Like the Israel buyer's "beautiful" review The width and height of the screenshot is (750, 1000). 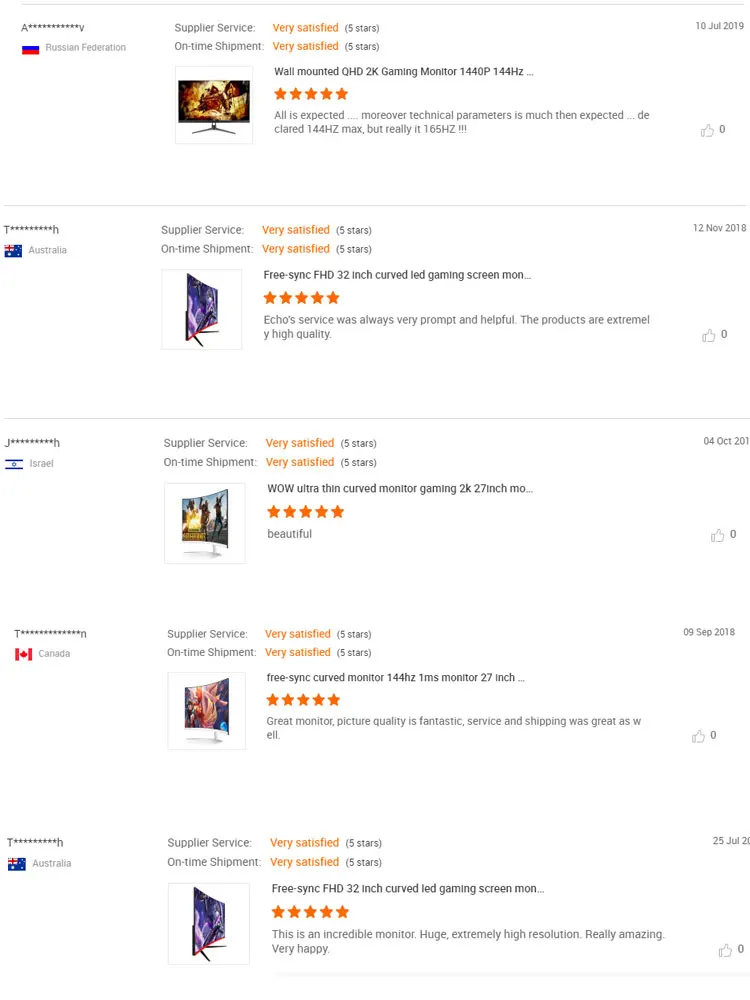click(x=718, y=535)
